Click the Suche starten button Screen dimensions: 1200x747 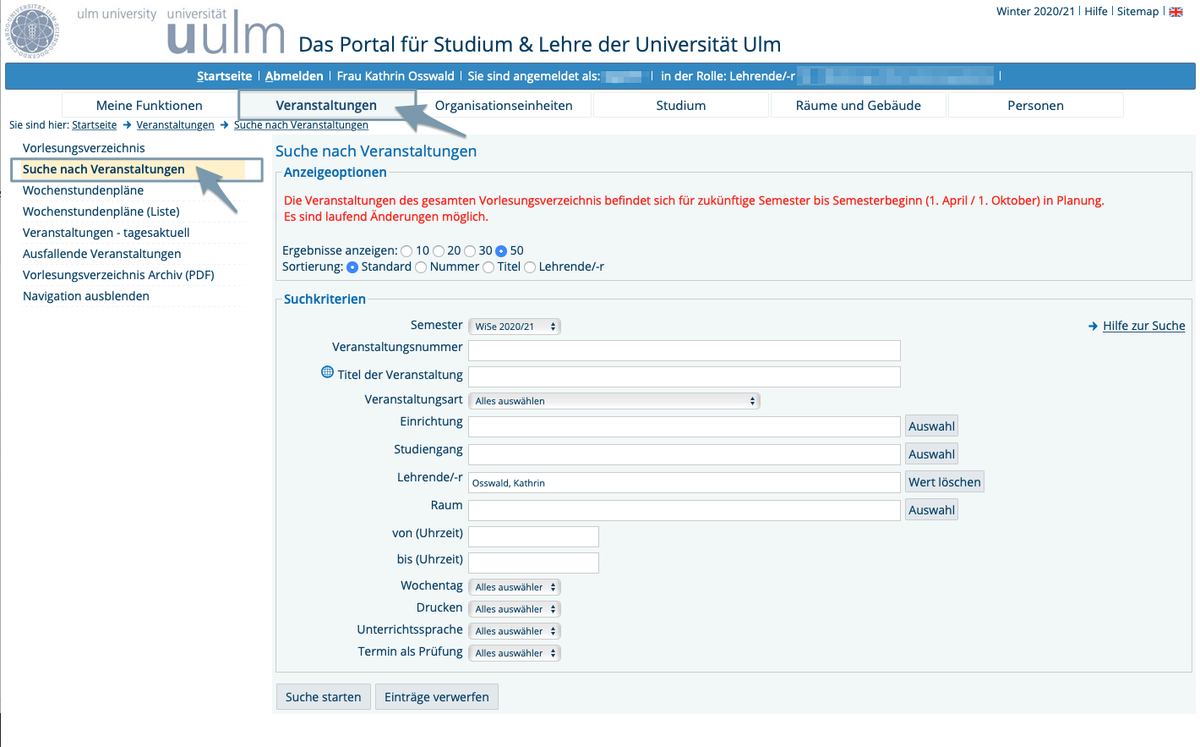pos(323,697)
